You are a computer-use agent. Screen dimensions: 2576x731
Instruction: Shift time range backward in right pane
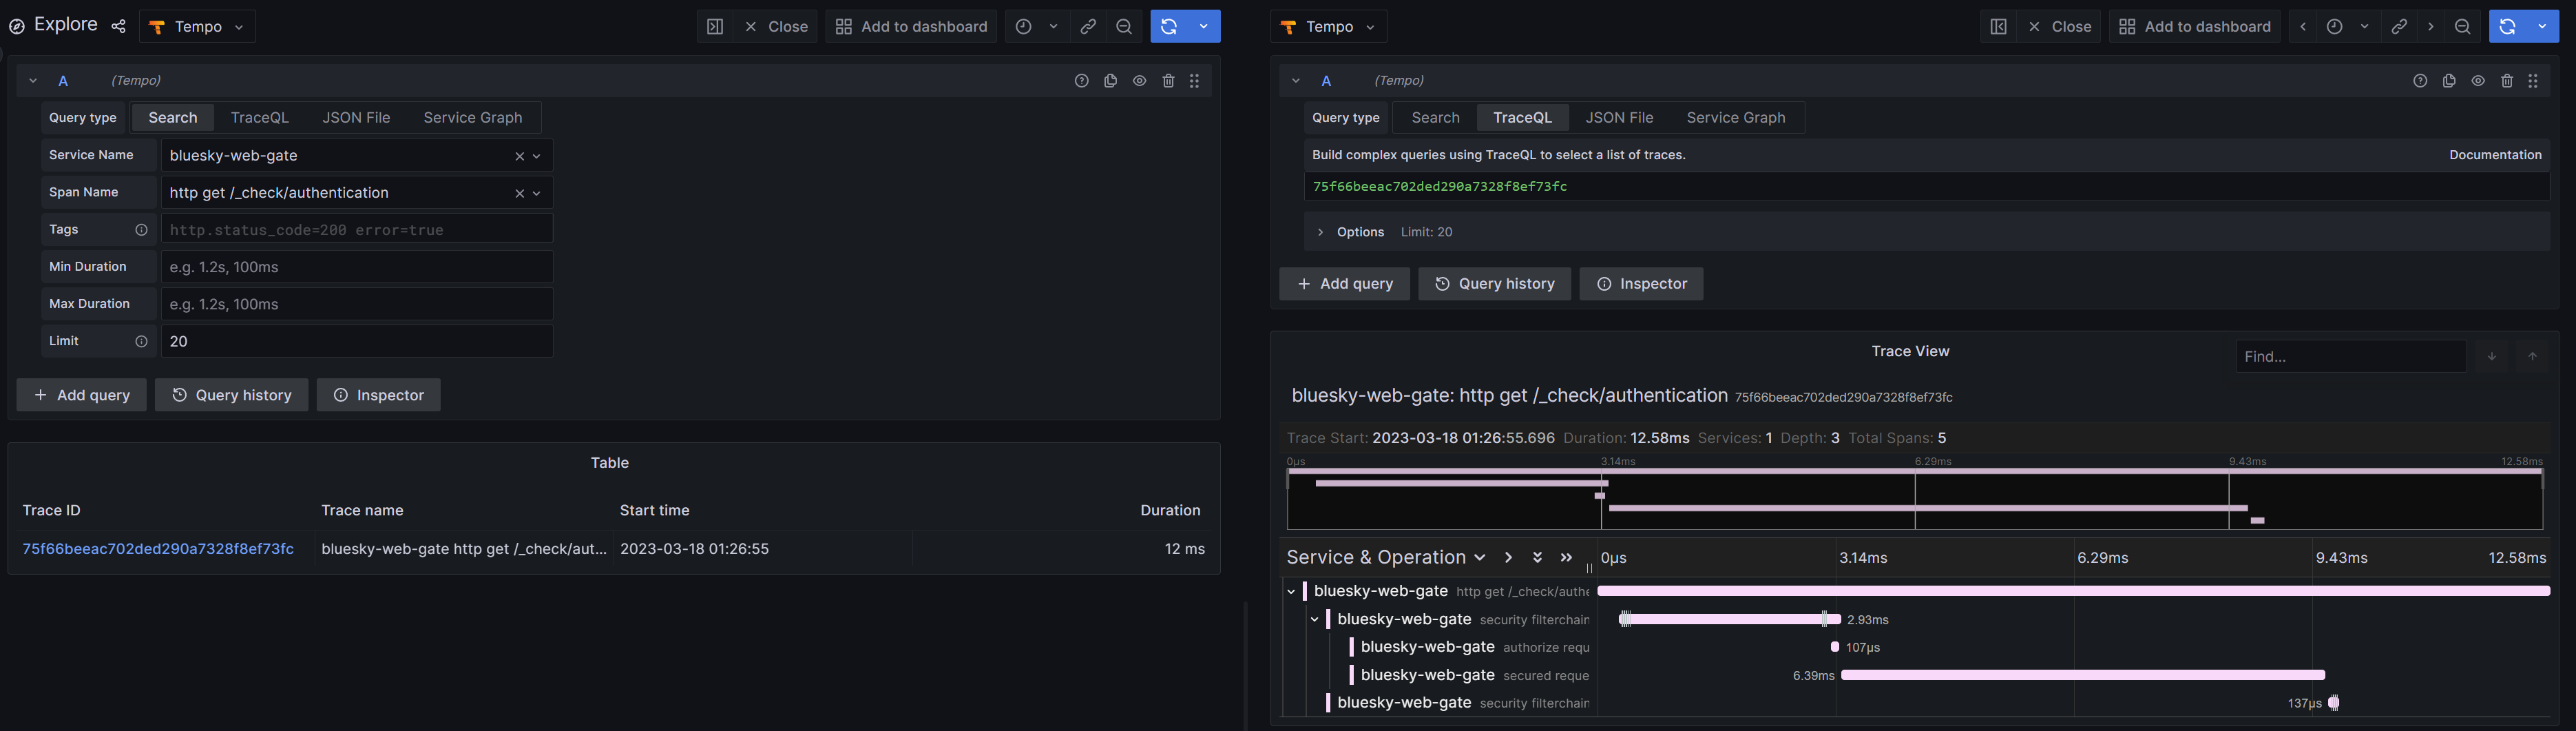click(2303, 27)
